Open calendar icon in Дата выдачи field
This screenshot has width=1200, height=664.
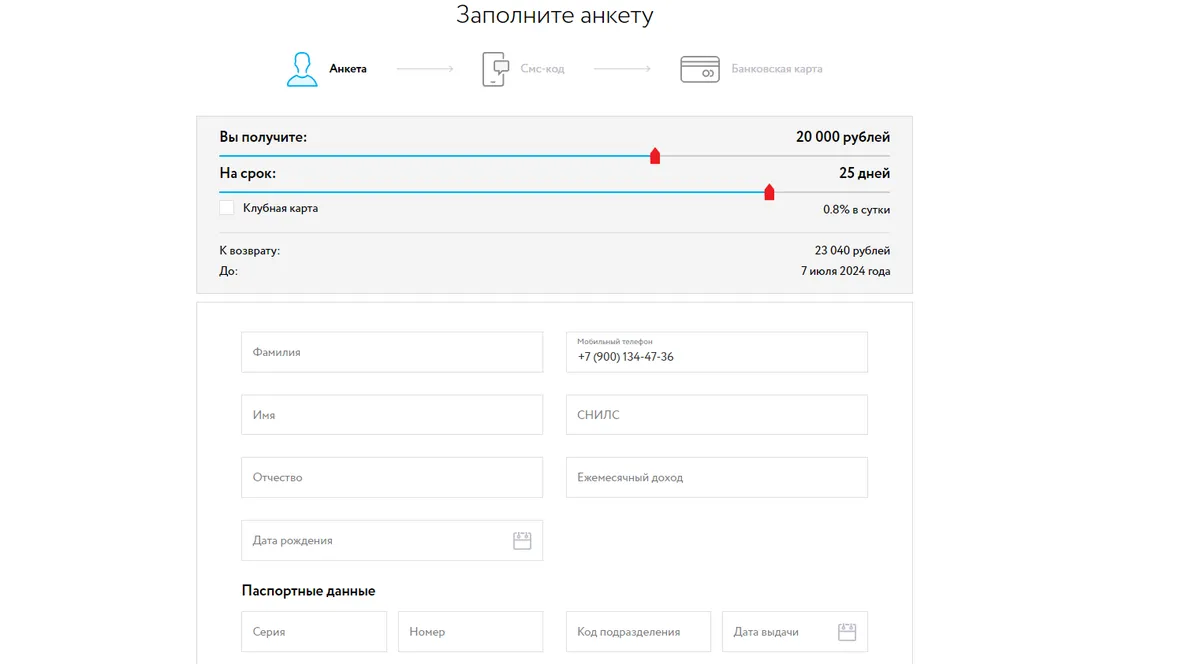click(x=847, y=632)
